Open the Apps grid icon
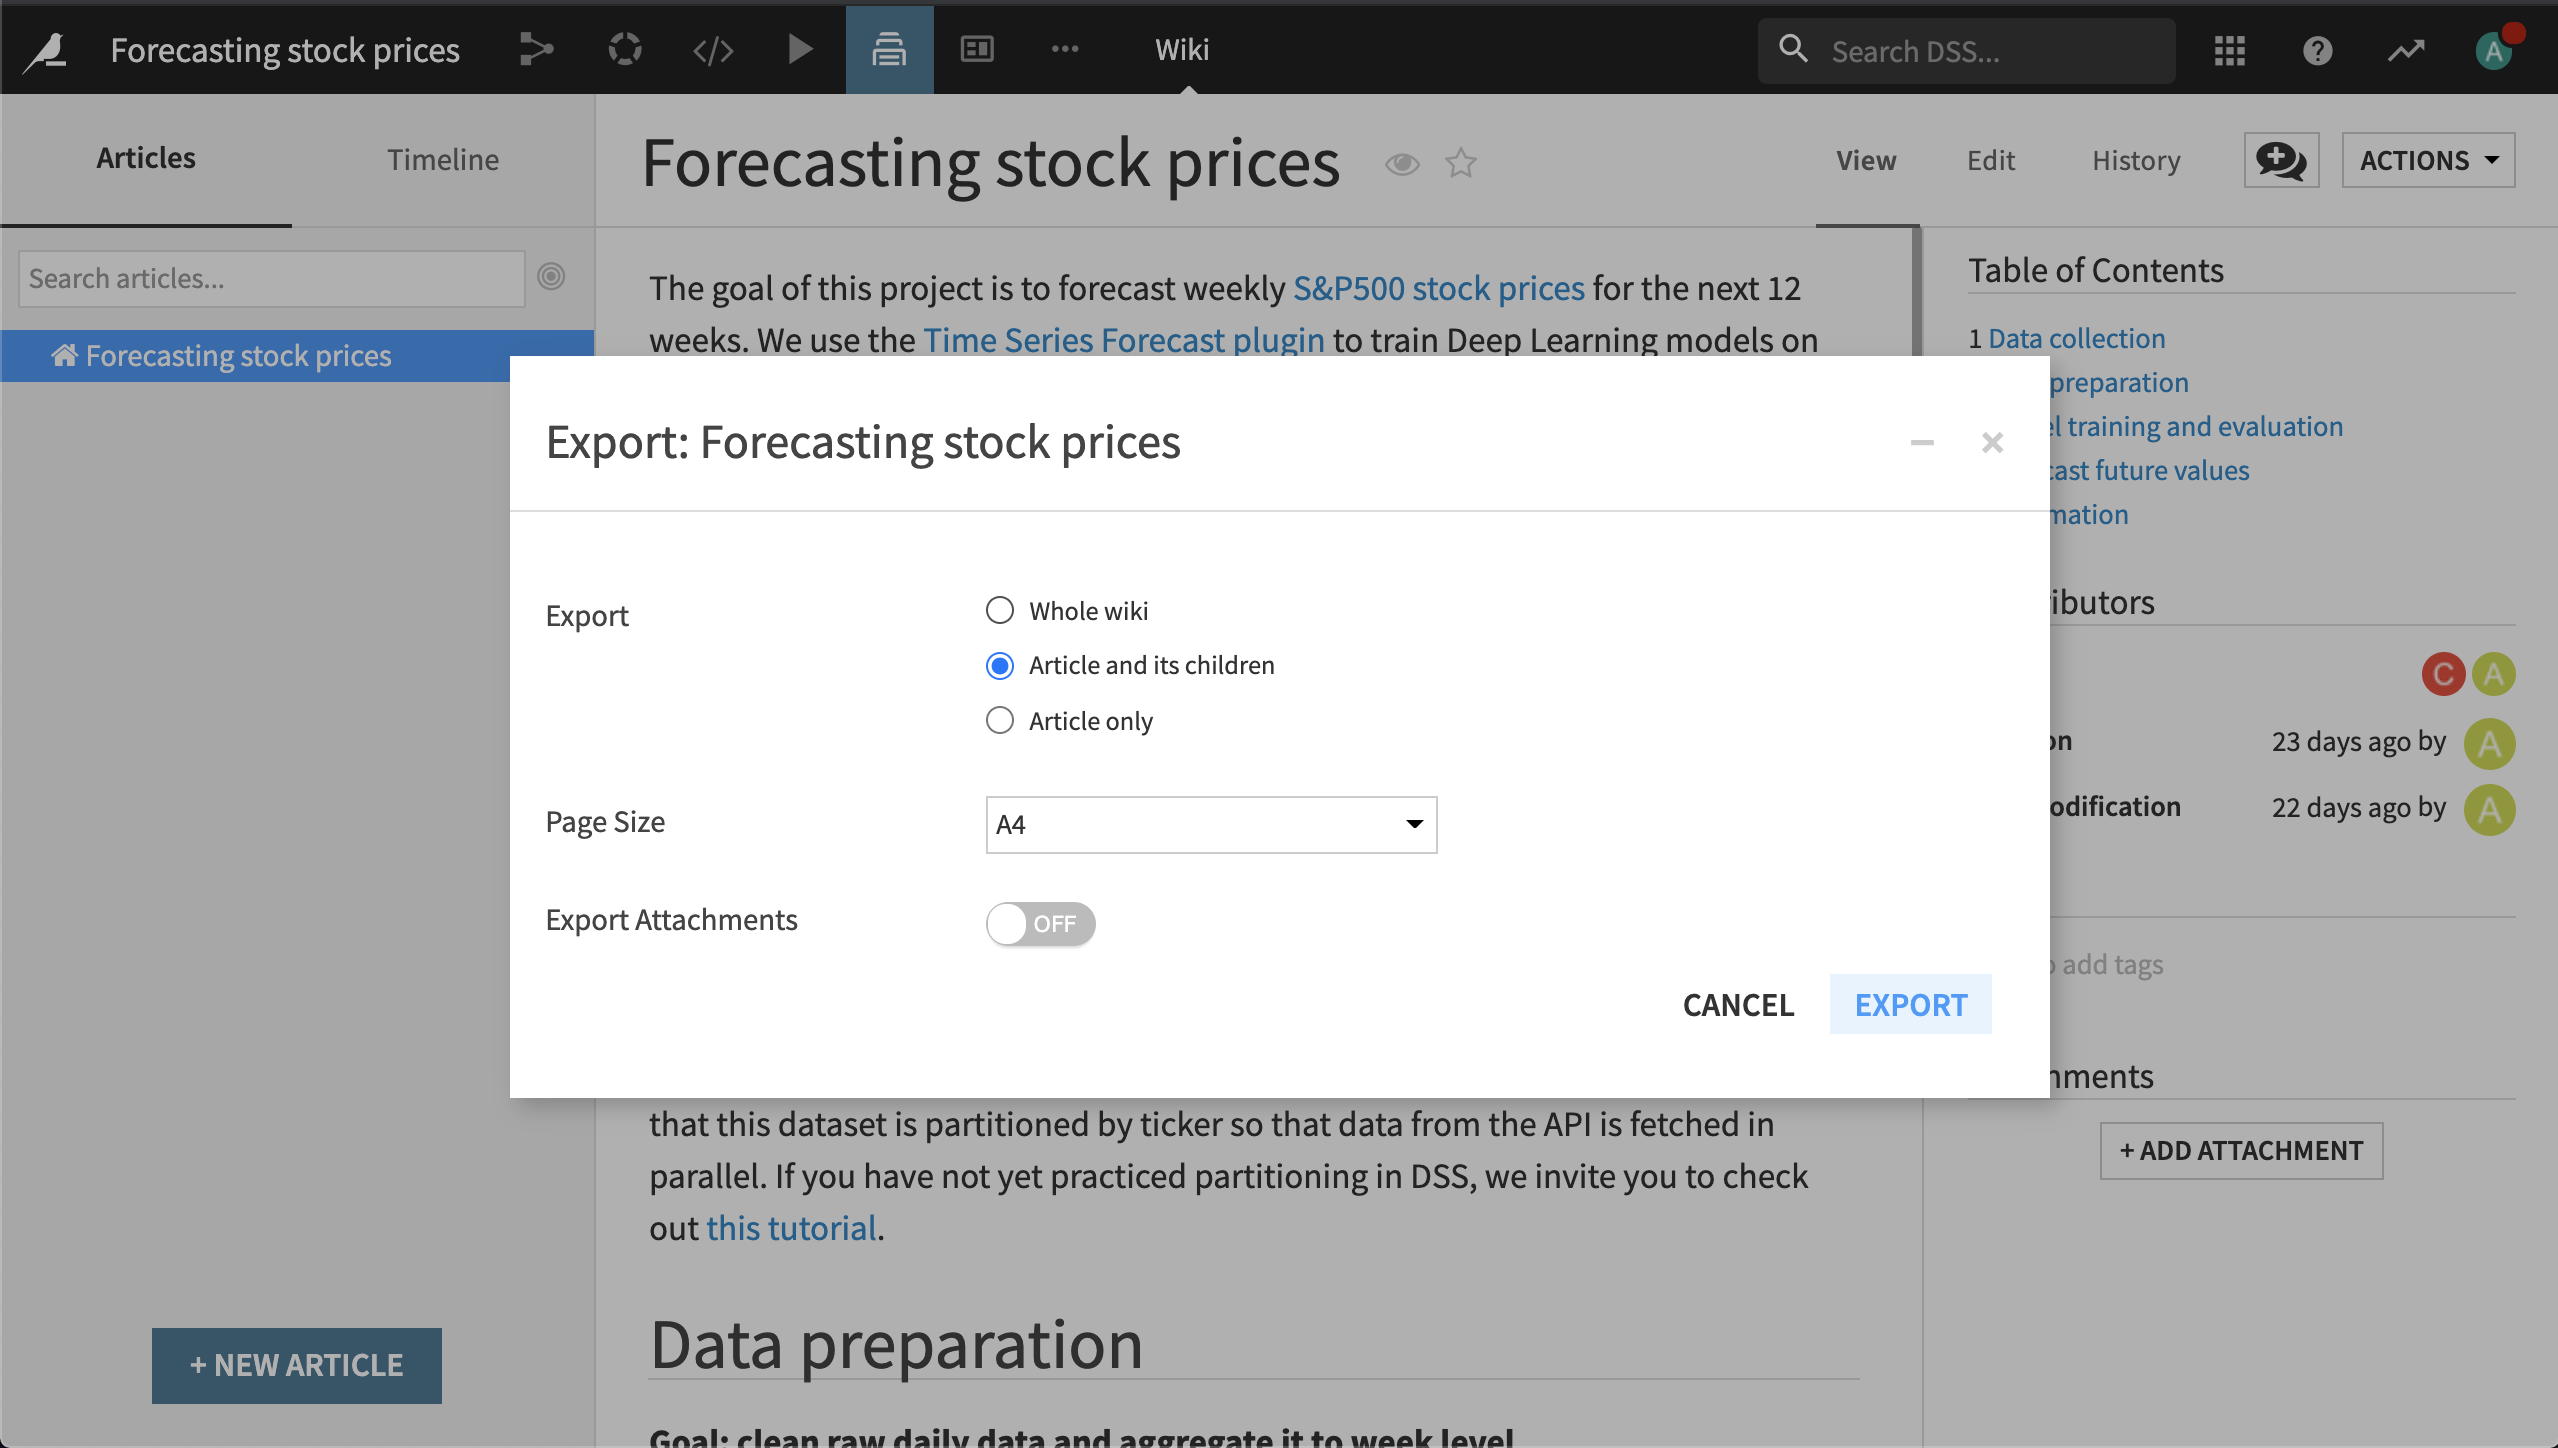 [x=2229, y=49]
